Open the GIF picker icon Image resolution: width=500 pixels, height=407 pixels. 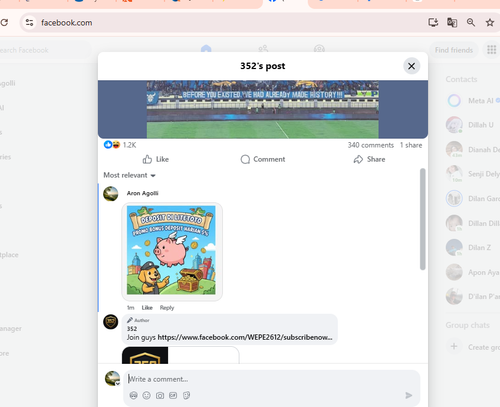173,395
